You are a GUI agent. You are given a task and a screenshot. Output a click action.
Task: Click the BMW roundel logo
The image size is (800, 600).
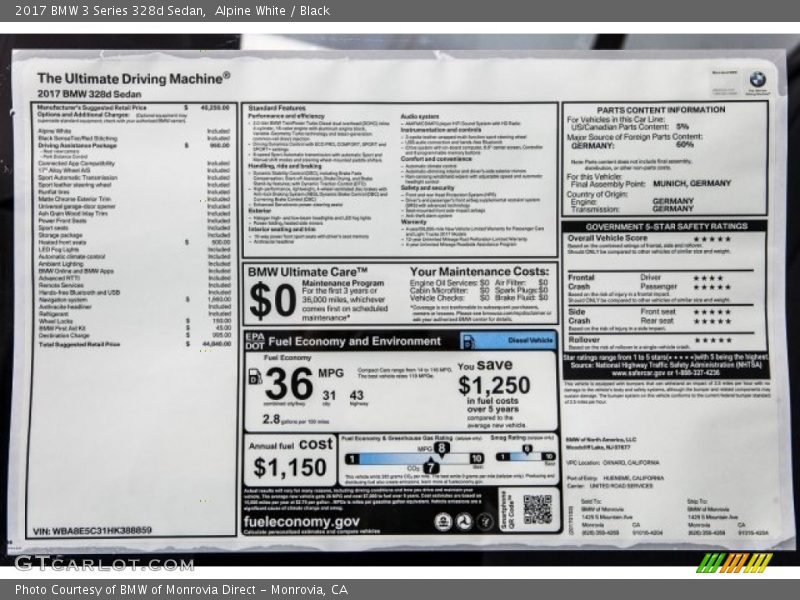tap(757, 79)
